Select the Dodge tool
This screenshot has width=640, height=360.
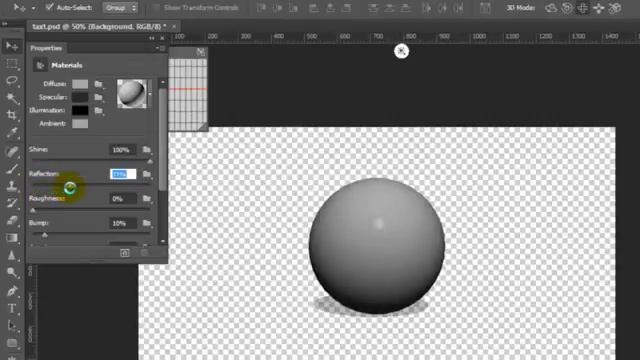point(12,273)
